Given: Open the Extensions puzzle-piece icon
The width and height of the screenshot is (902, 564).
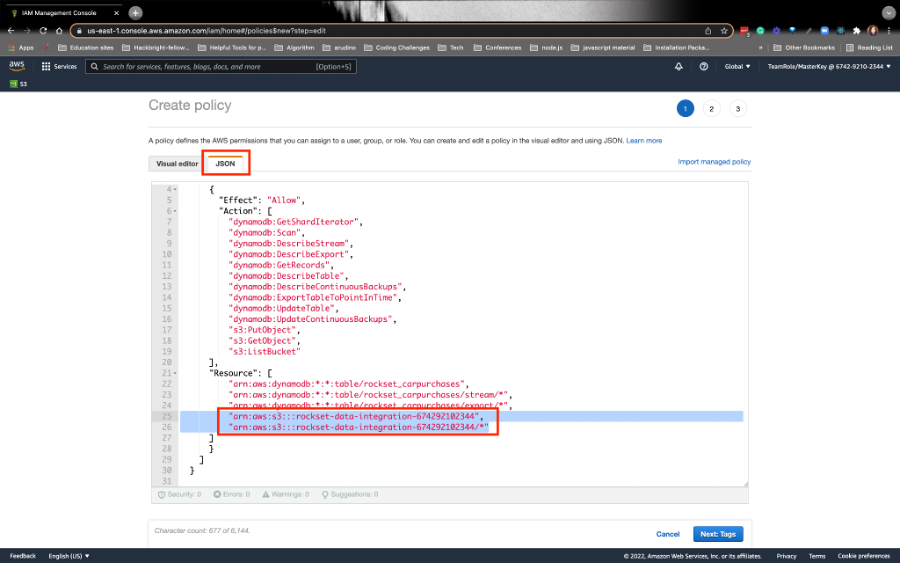Looking at the screenshot, I should point(857,31).
